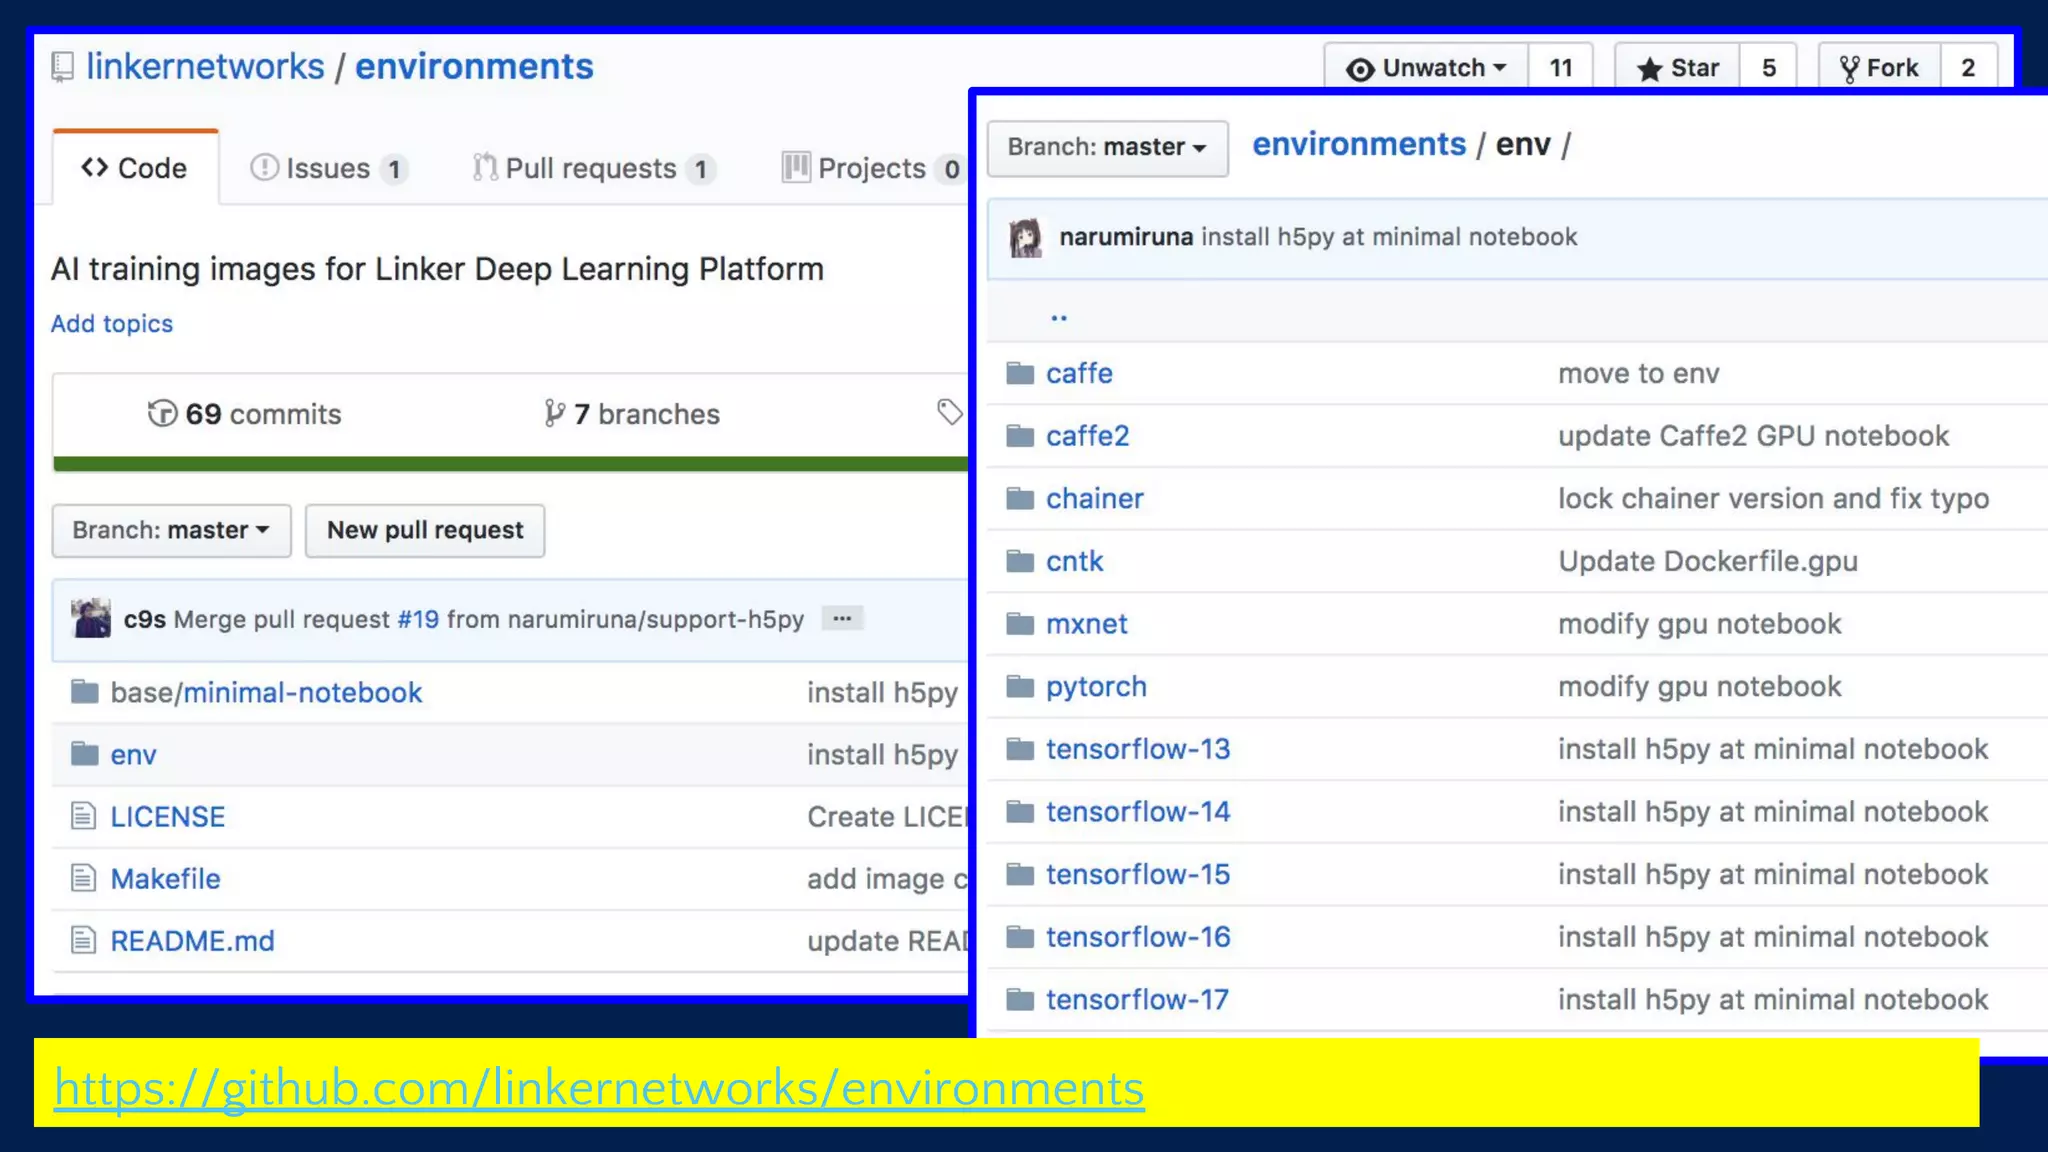This screenshot has height=1152, width=2048.
Task: Open the tensorflow-14 folder link
Action: pos(1138,812)
